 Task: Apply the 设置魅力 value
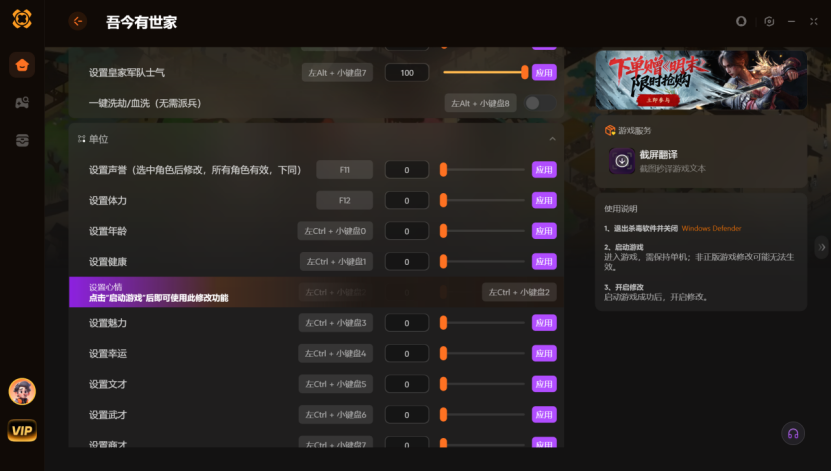(x=544, y=323)
